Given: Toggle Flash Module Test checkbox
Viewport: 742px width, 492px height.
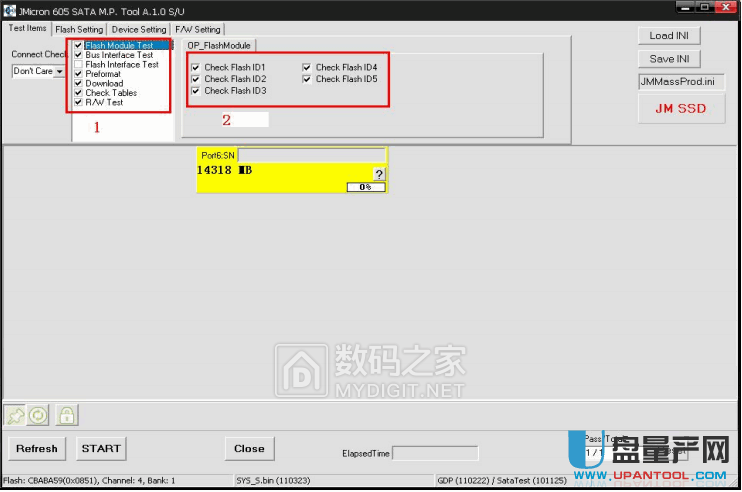Looking at the screenshot, I should pos(79,45).
